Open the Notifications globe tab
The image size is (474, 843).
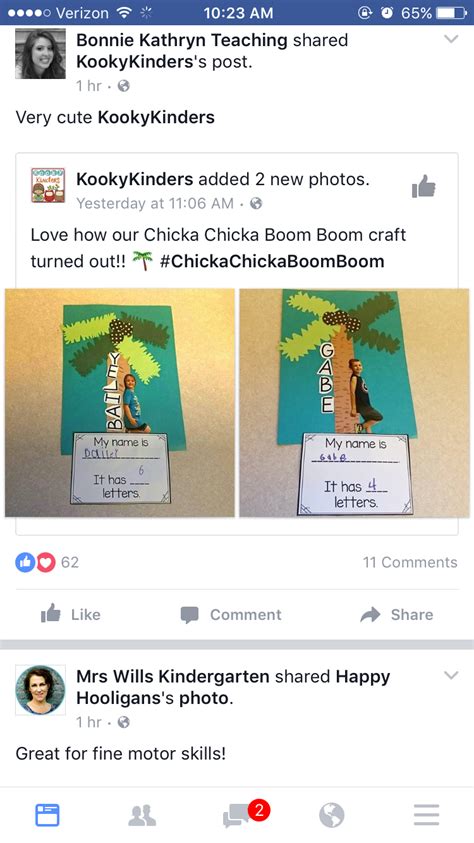pyautogui.click(x=332, y=815)
